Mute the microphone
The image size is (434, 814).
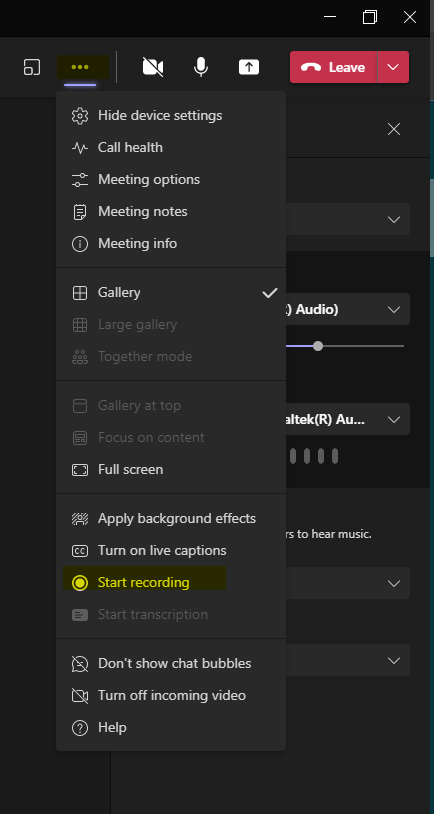(x=201, y=67)
